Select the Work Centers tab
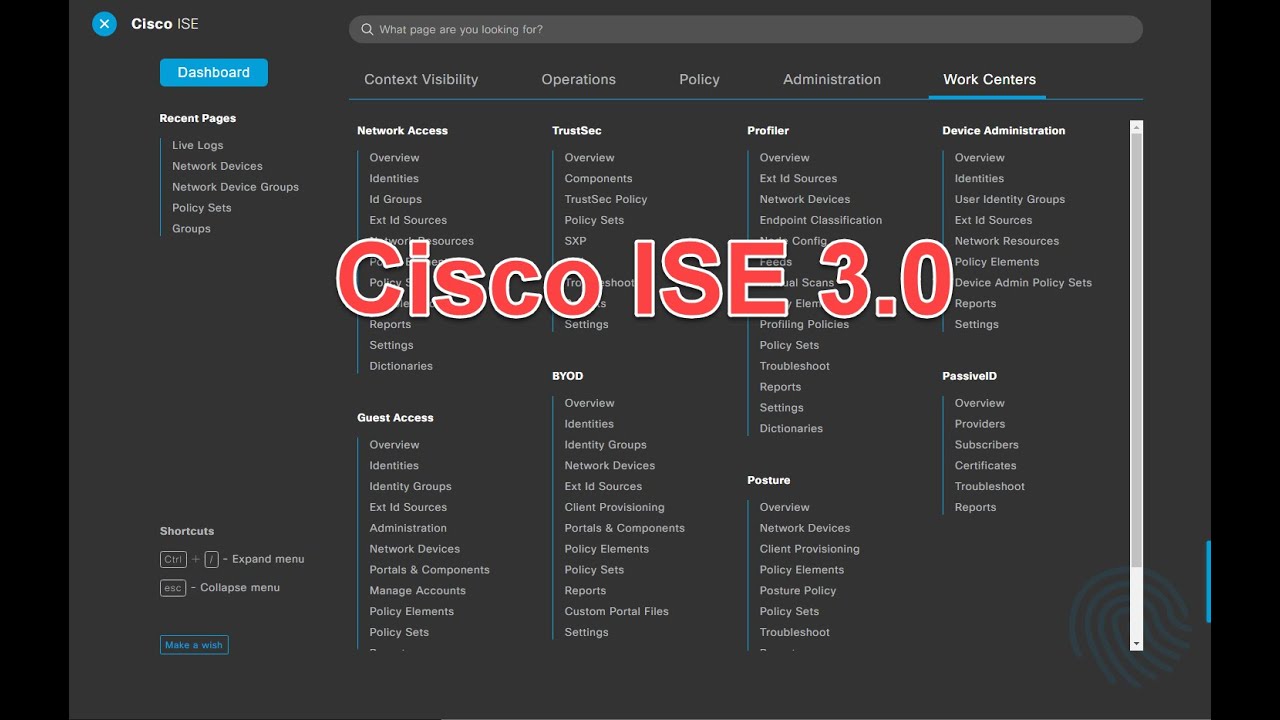The height and width of the screenshot is (720, 1280). [x=989, y=79]
